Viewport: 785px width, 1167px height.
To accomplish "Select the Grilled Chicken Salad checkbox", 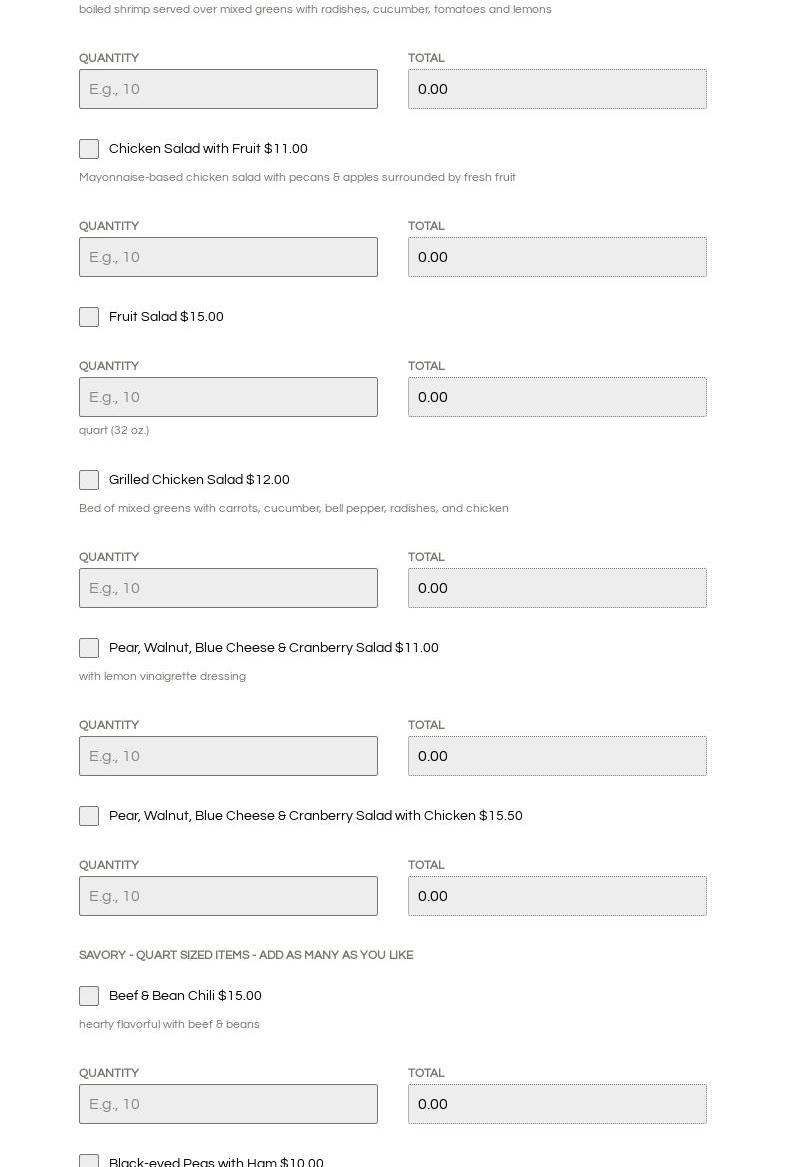I will pos(89,480).
